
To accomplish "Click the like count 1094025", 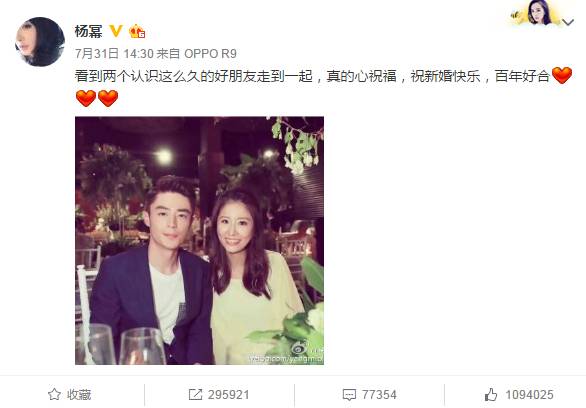I will point(529,395).
